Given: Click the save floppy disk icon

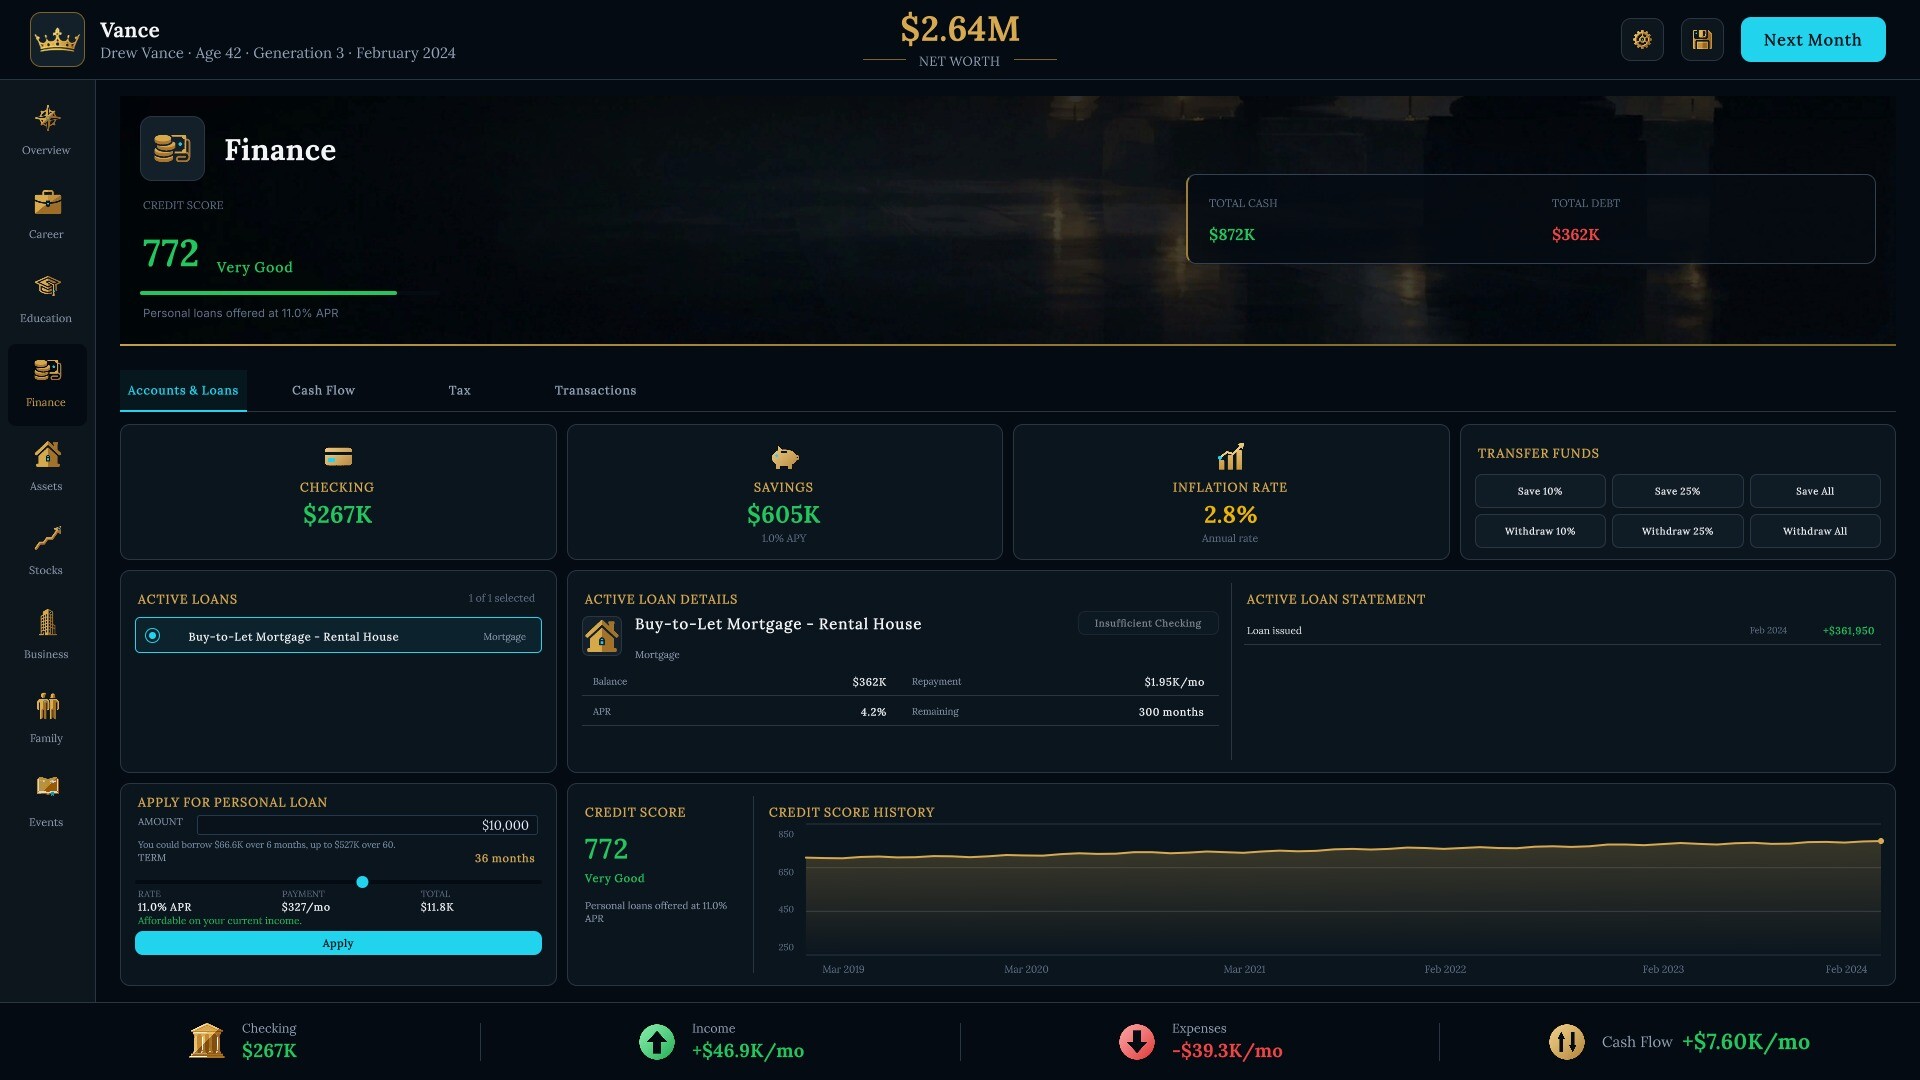Looking at the screenshot, I should 1702,40.
